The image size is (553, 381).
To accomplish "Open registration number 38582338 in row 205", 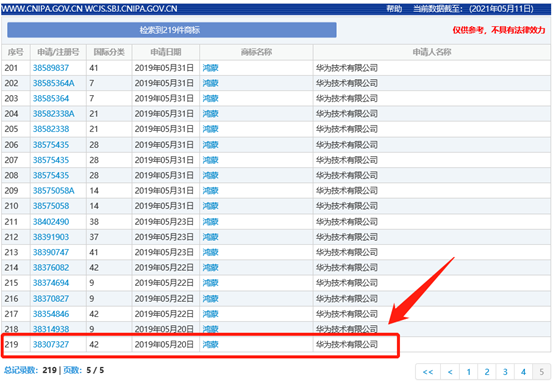I will (x=51, y=129).
